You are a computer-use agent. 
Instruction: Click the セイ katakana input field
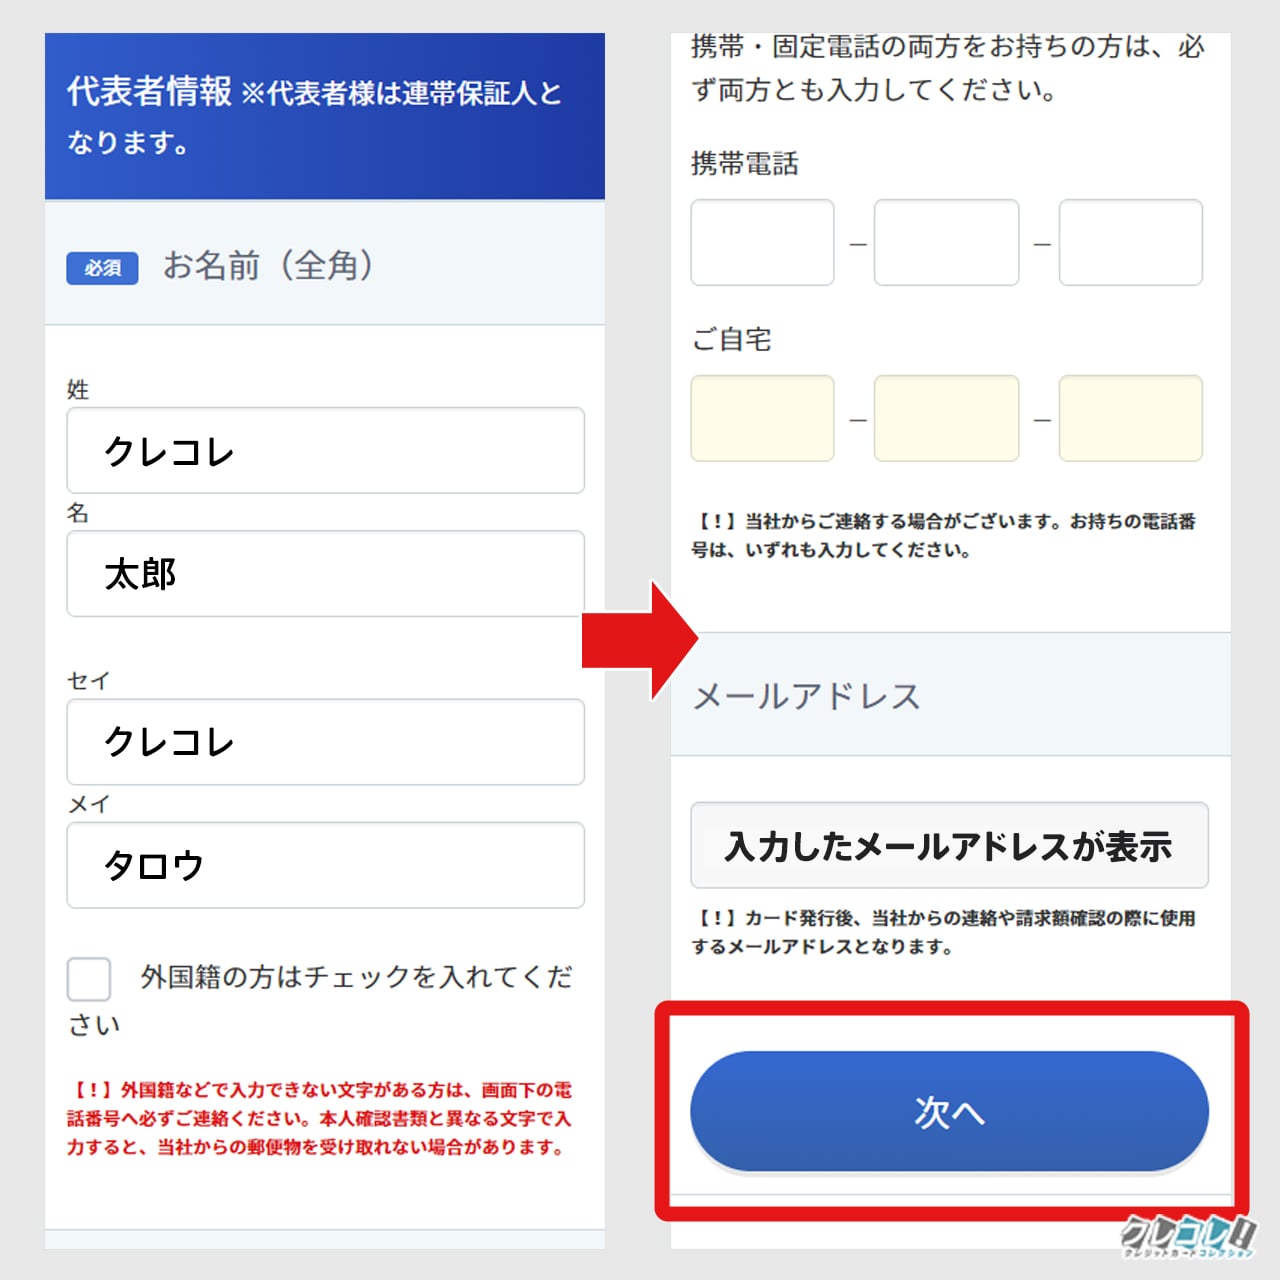click(x=325, y=742)
